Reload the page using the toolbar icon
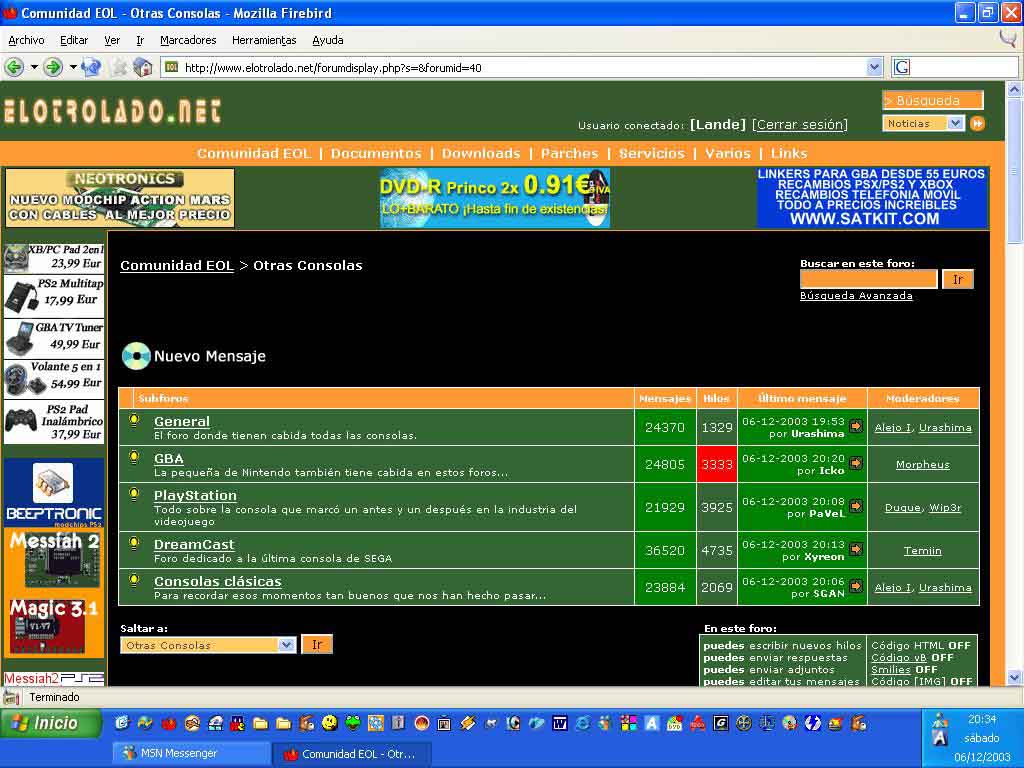The width and height of the screenshot is (1024, 768). pos(92,67)
